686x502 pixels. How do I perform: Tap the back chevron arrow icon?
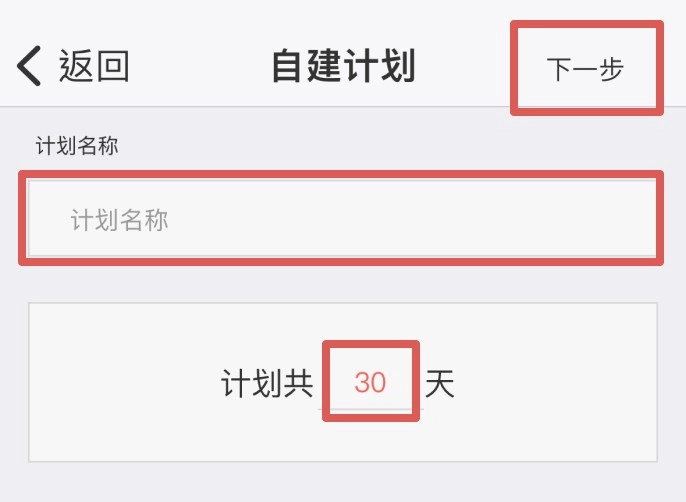29,67
